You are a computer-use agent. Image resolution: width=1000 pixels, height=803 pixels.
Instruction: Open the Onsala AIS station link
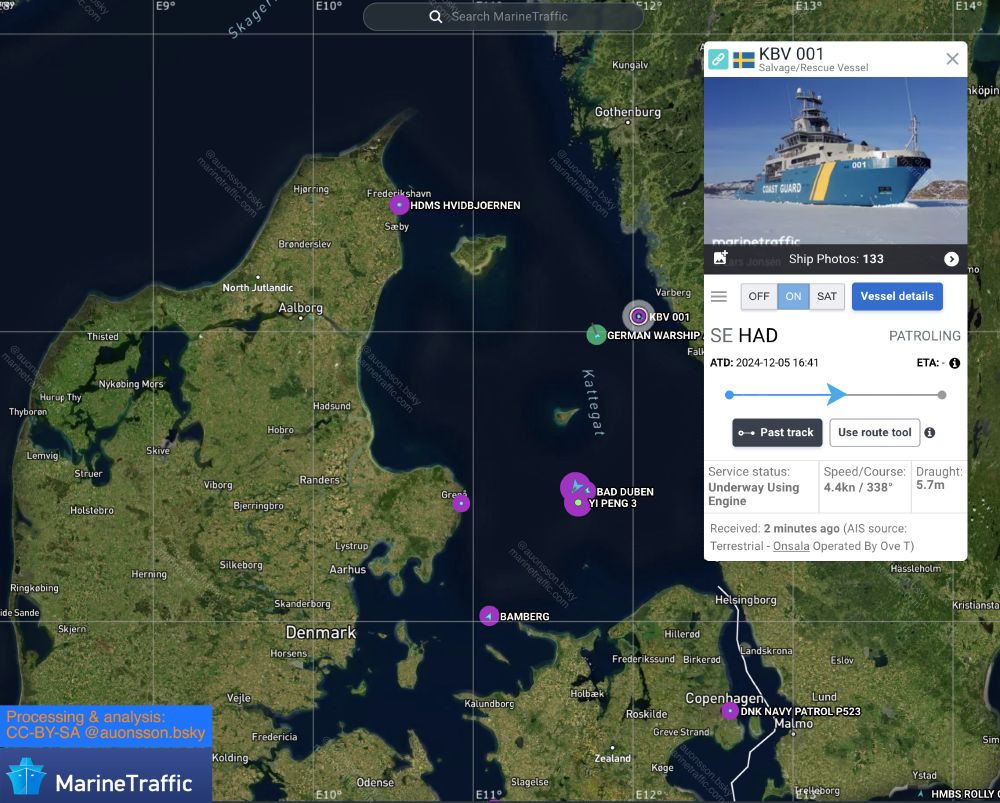pos(791,546)
